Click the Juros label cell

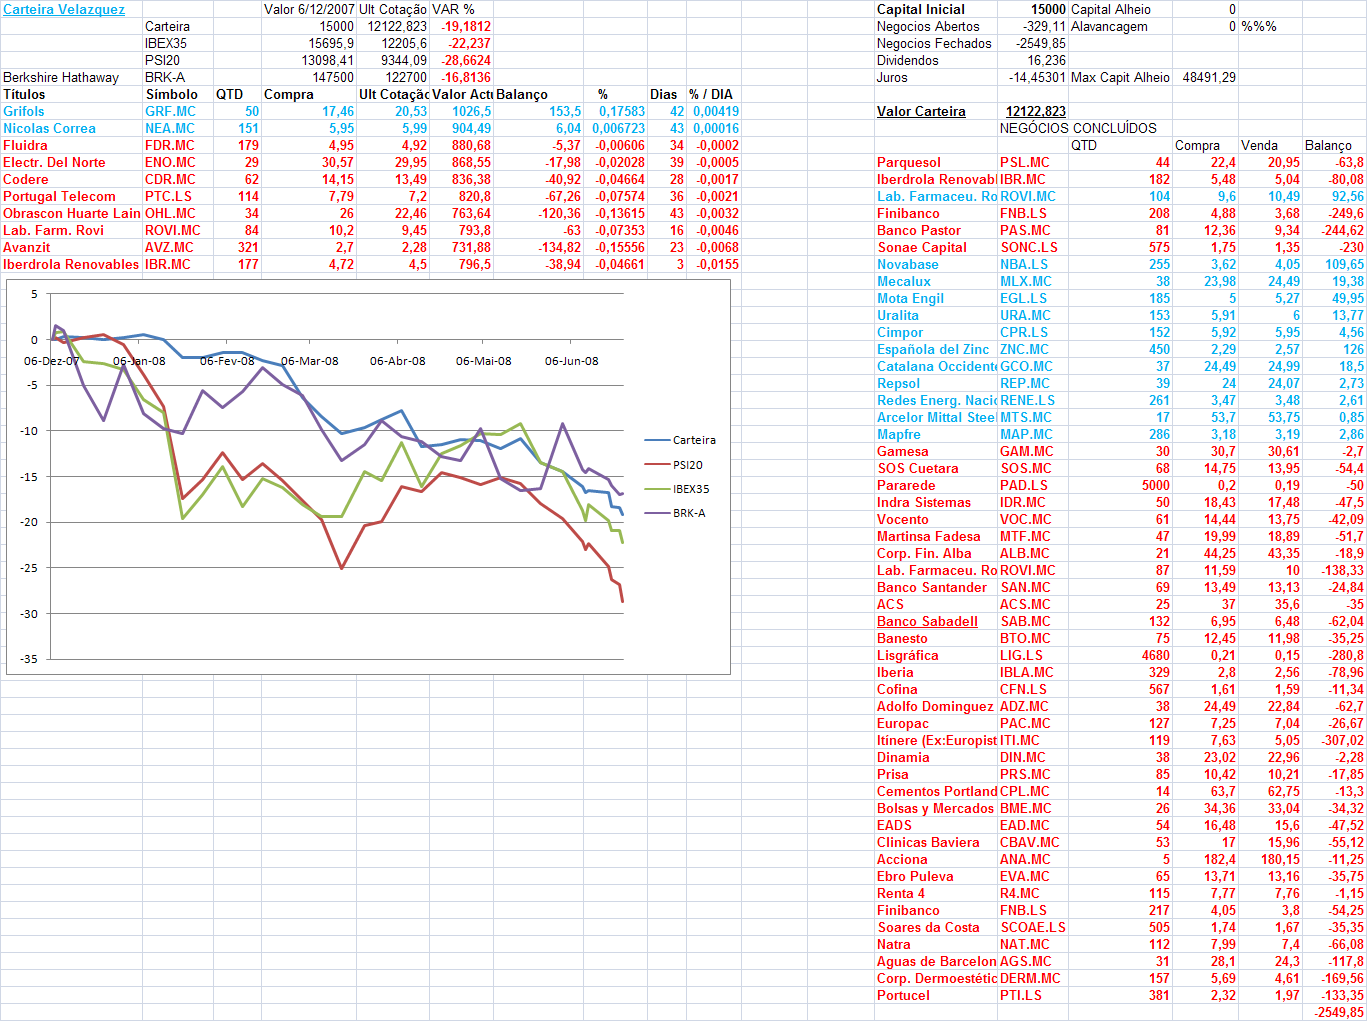[892, 78]
